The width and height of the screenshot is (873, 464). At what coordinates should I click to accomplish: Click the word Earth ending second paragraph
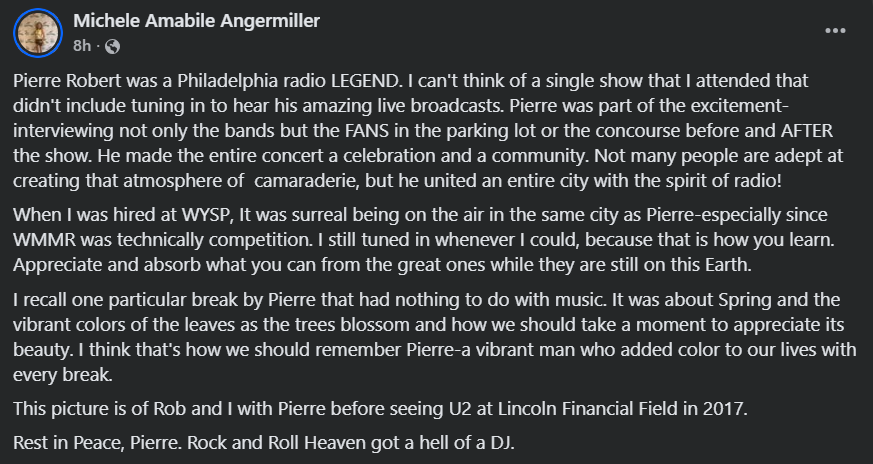coord(728,265)
